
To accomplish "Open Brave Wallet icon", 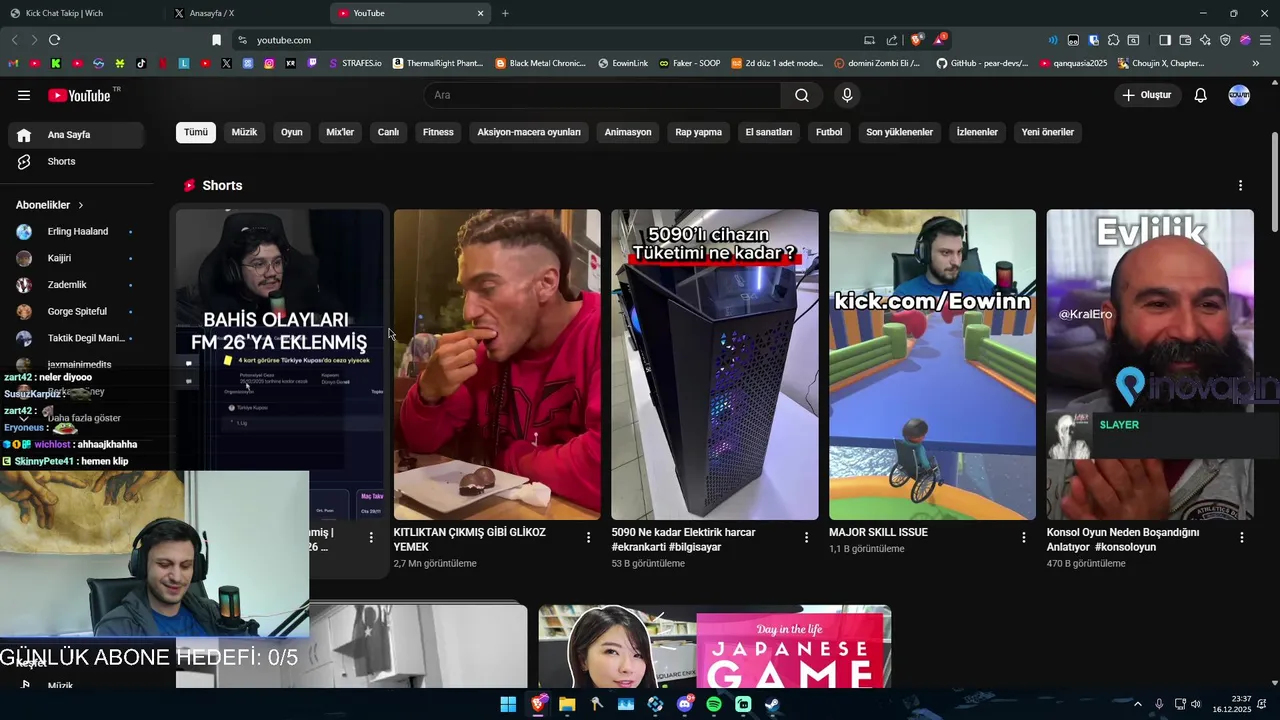I will pyautogui.click(x=1185, y=40).
